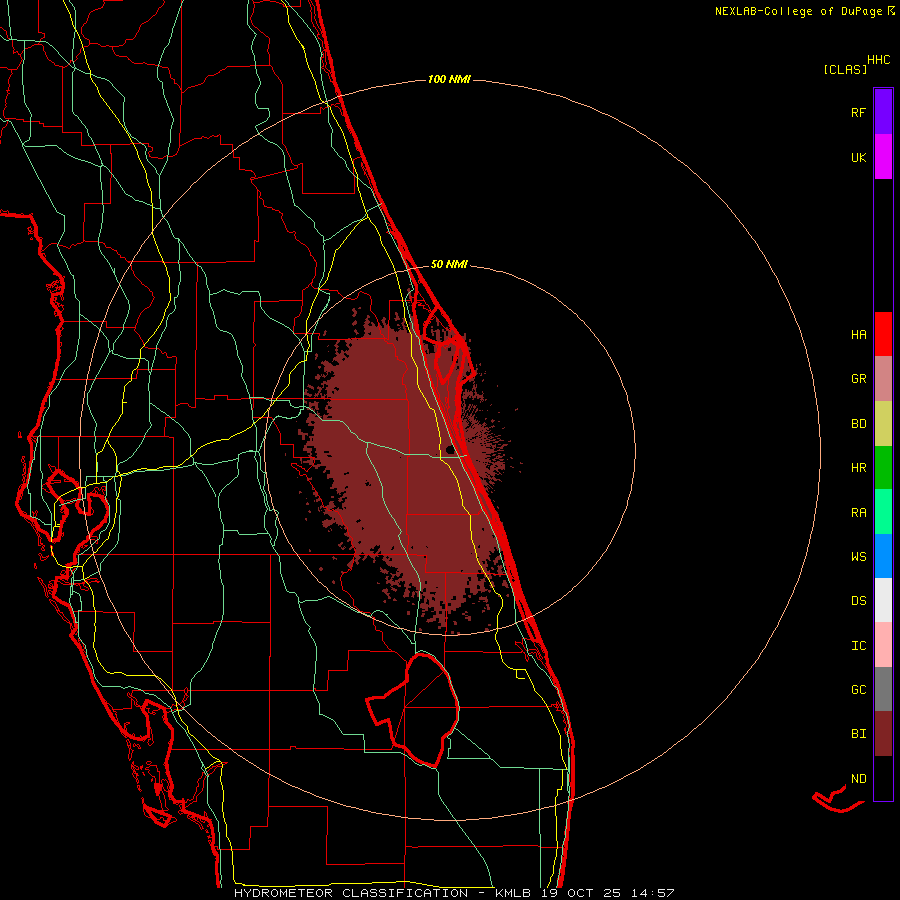Image resolution: width=900 pixels, height=900 pixels.
Task: Click the KMLB radar site black dot
Action: (x=450, y=449)
